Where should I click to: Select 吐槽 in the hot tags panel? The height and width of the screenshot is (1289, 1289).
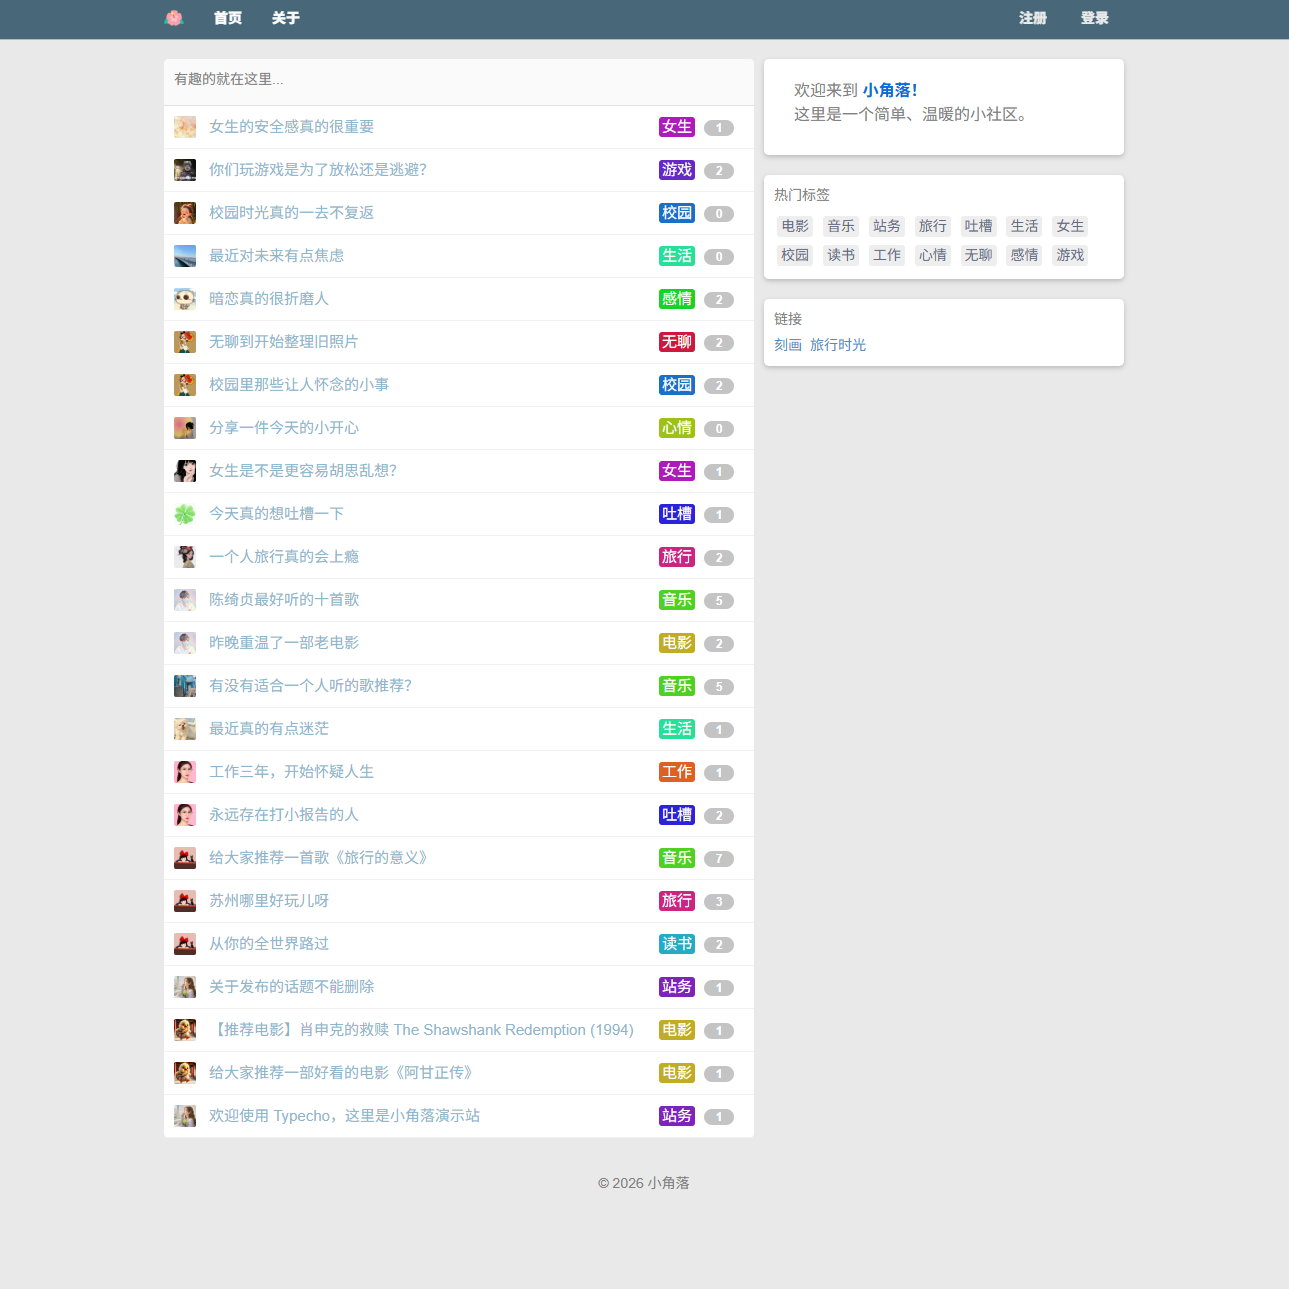tap(978, 226)
